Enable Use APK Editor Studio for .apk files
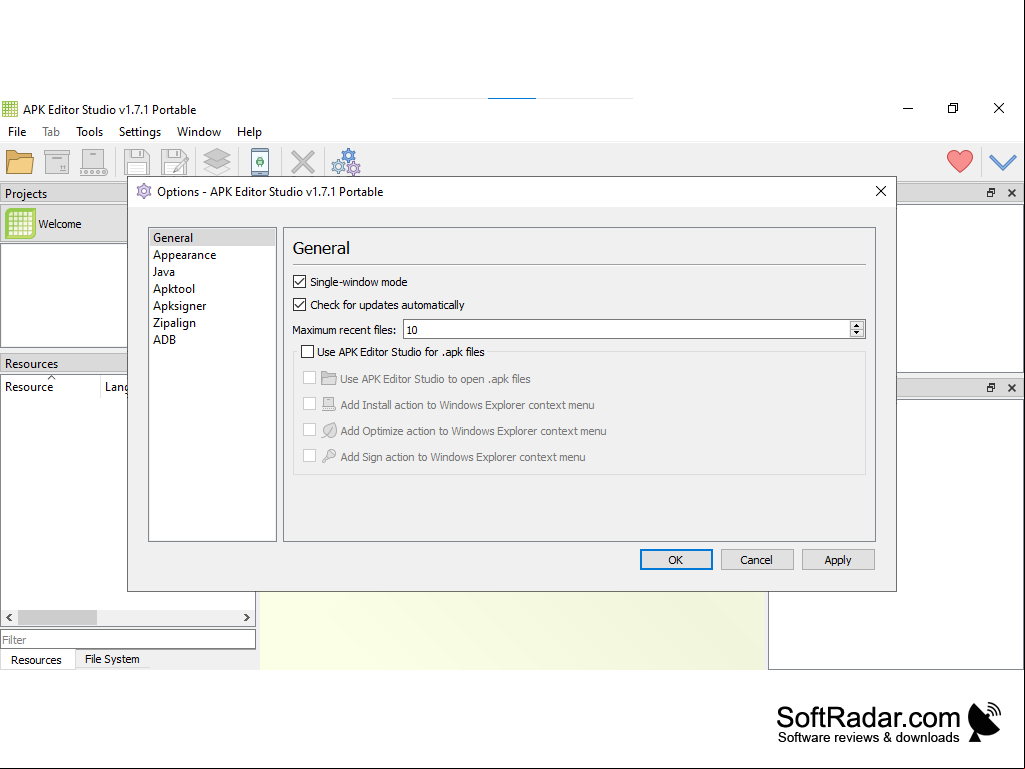 click(x=307, y=352)
